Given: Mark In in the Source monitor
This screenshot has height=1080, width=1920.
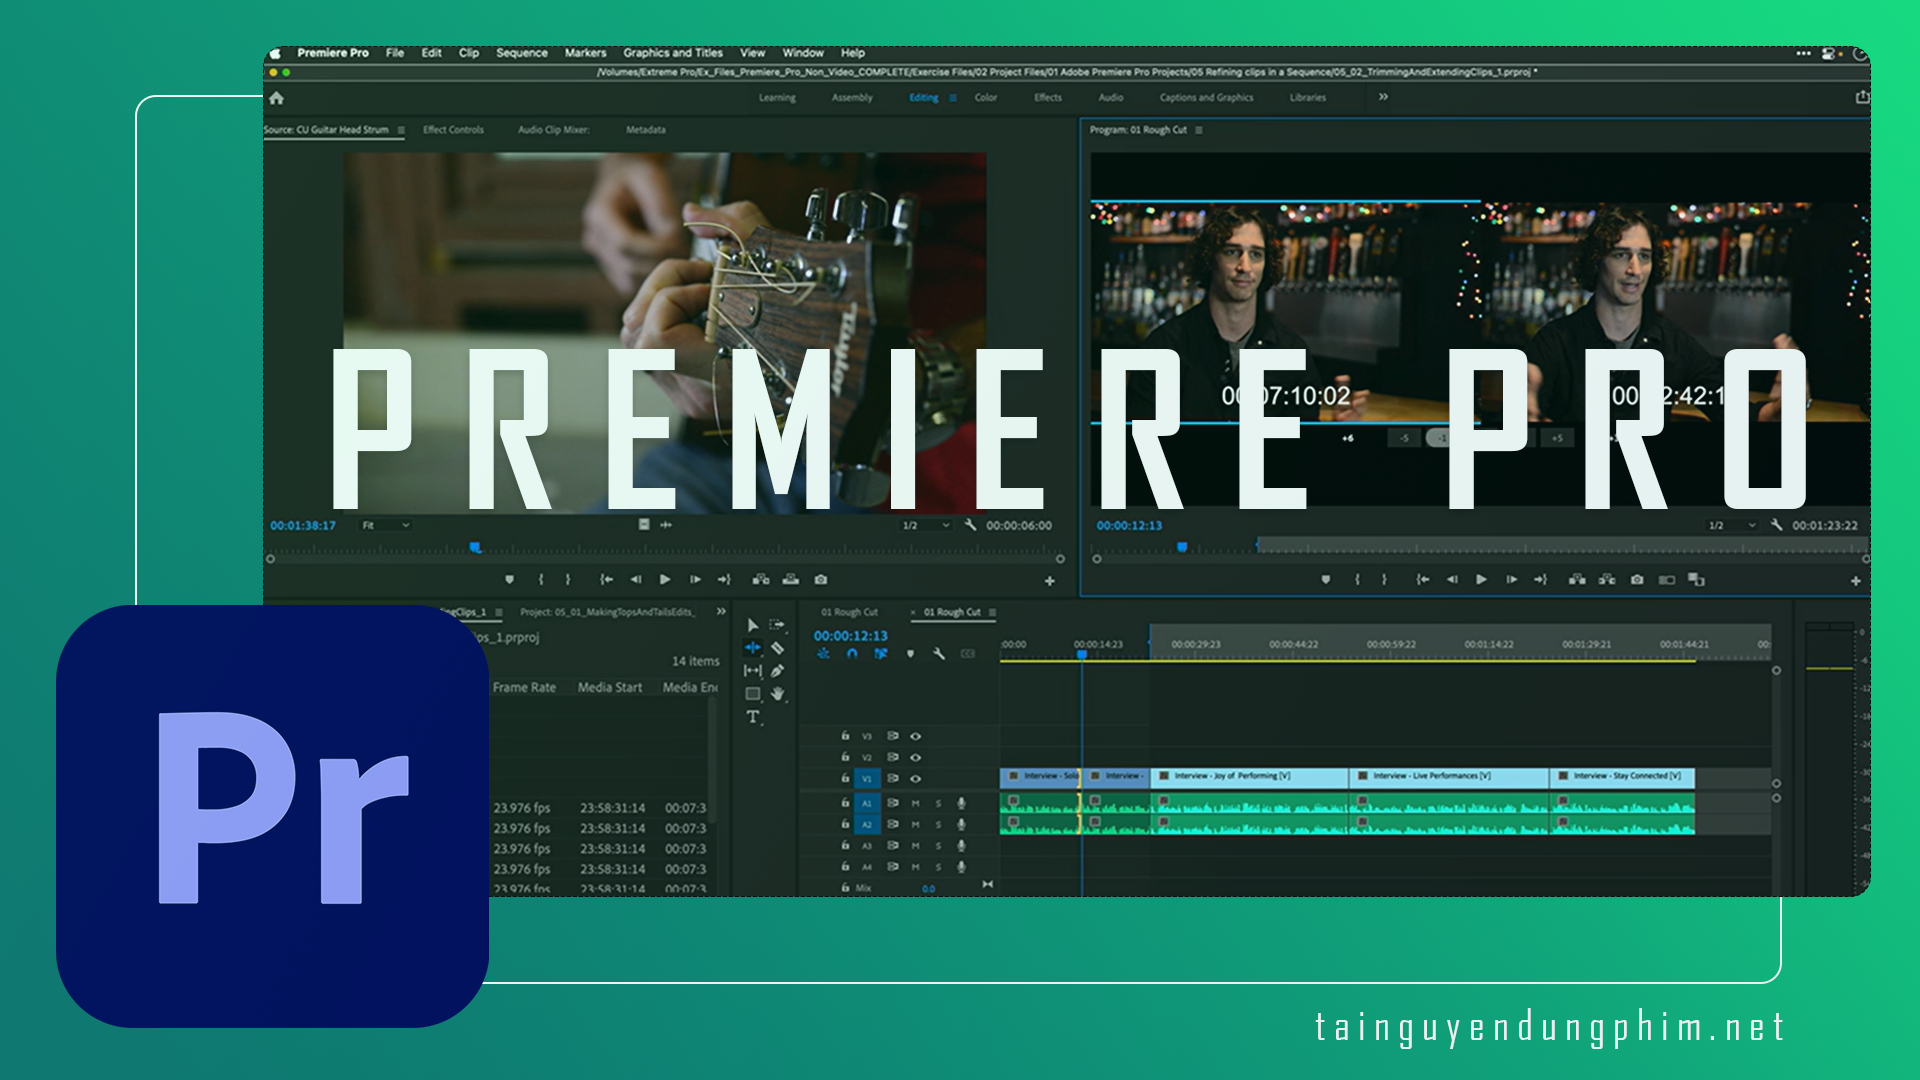Looking at the screenshot, I should pyautogui.click(x=541, y=580).
